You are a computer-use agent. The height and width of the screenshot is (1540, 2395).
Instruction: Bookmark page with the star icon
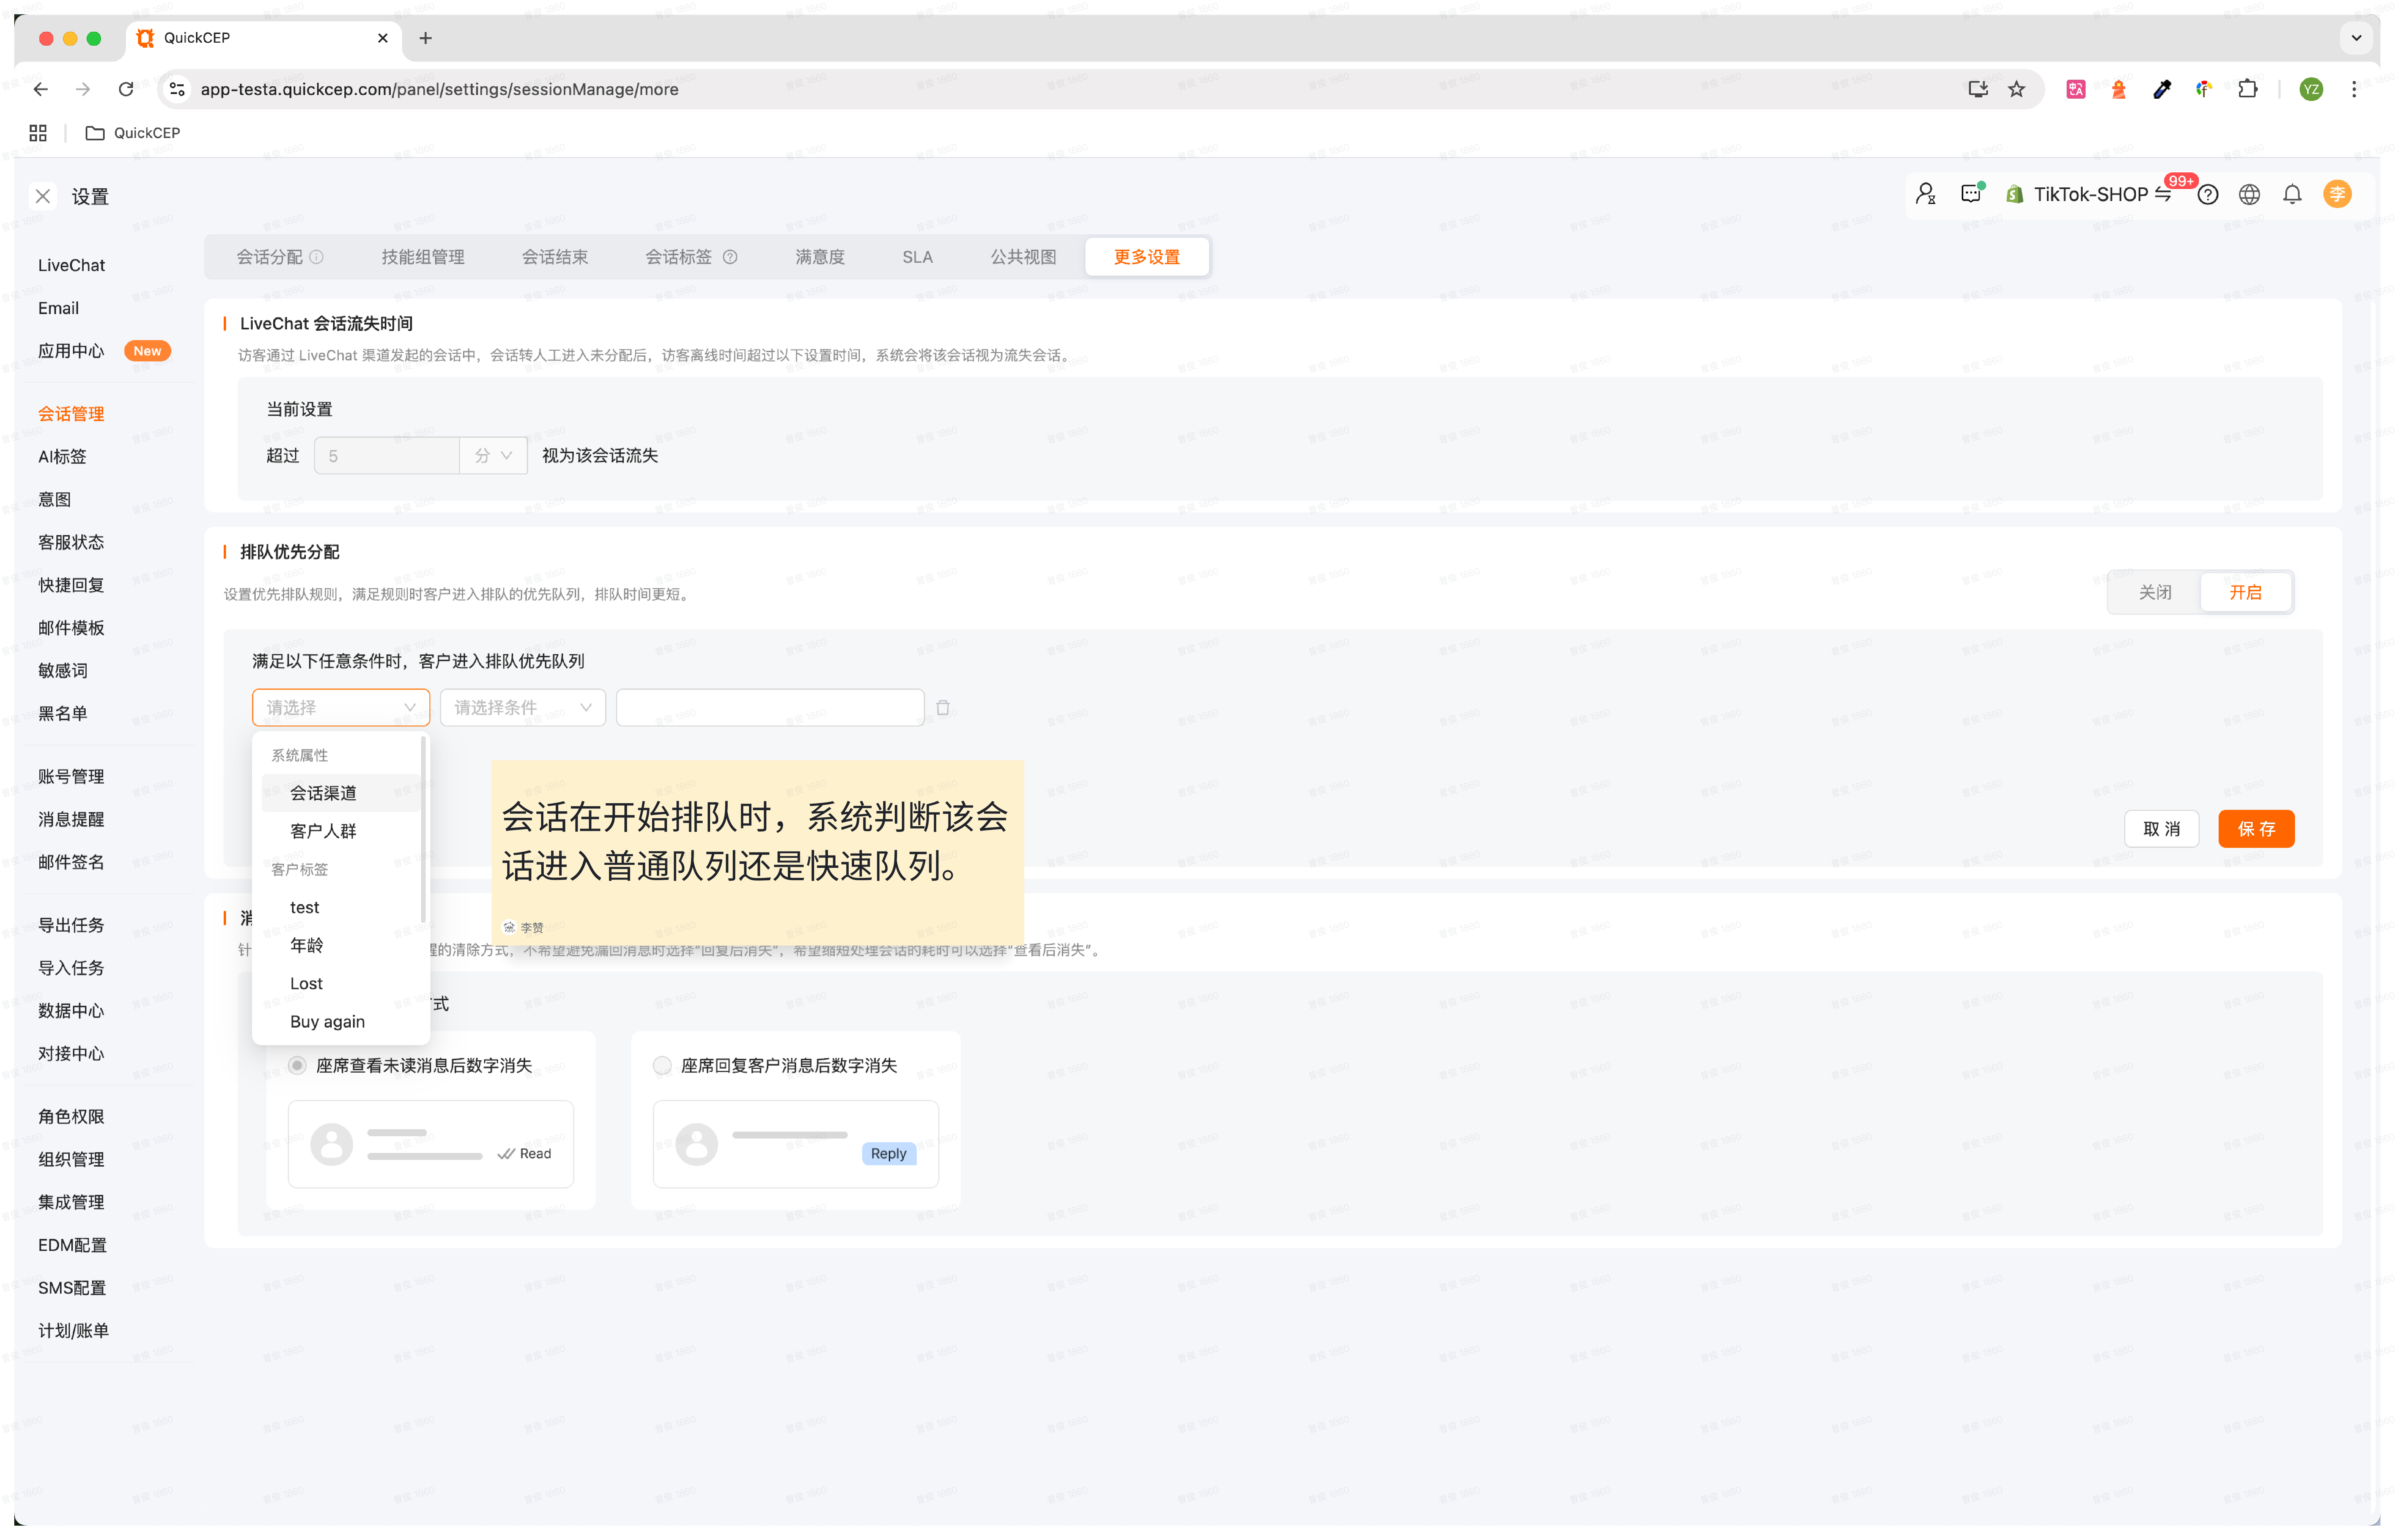[x=2016, y=89]
